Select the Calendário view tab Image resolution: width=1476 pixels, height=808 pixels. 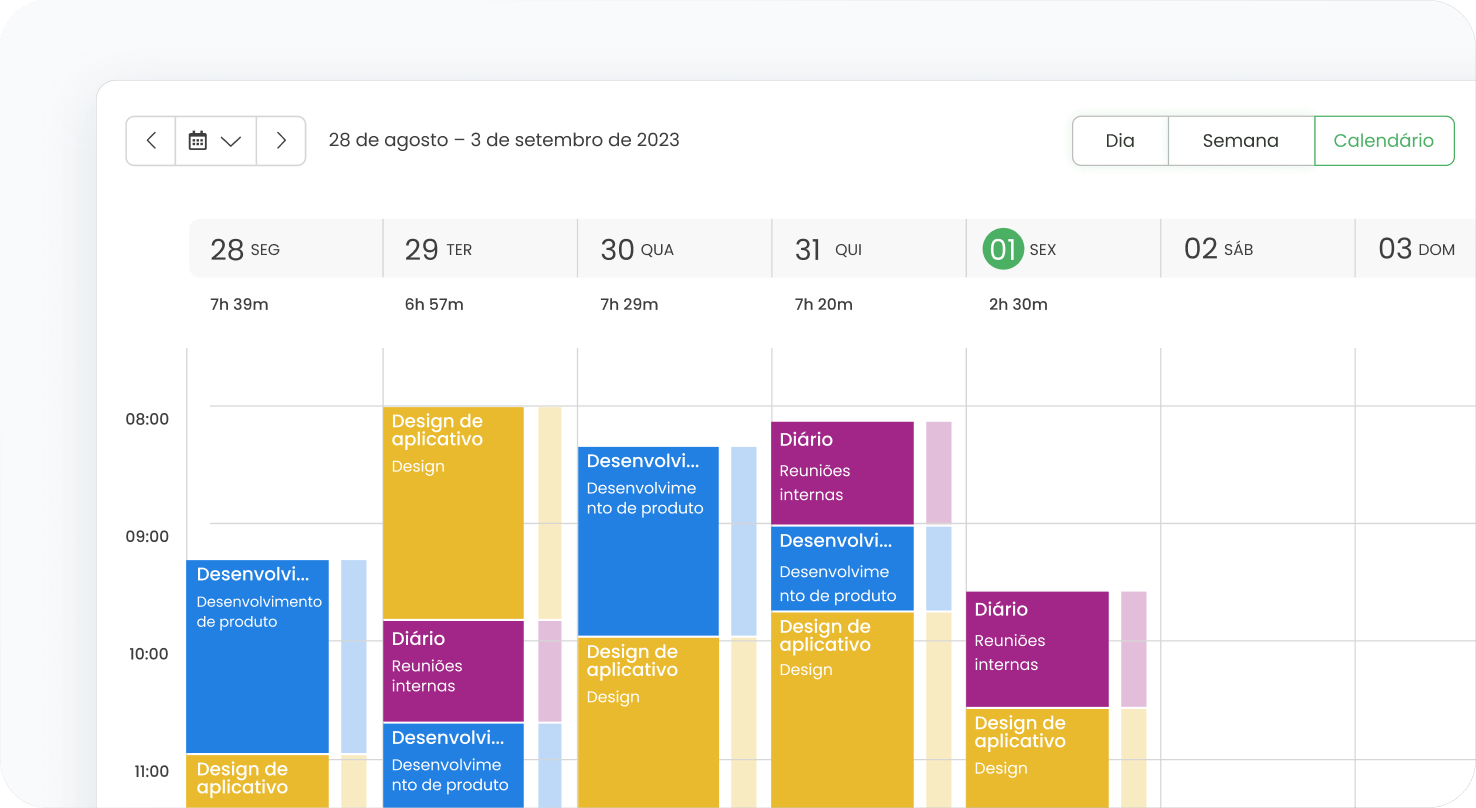[x=1383, y=141]
